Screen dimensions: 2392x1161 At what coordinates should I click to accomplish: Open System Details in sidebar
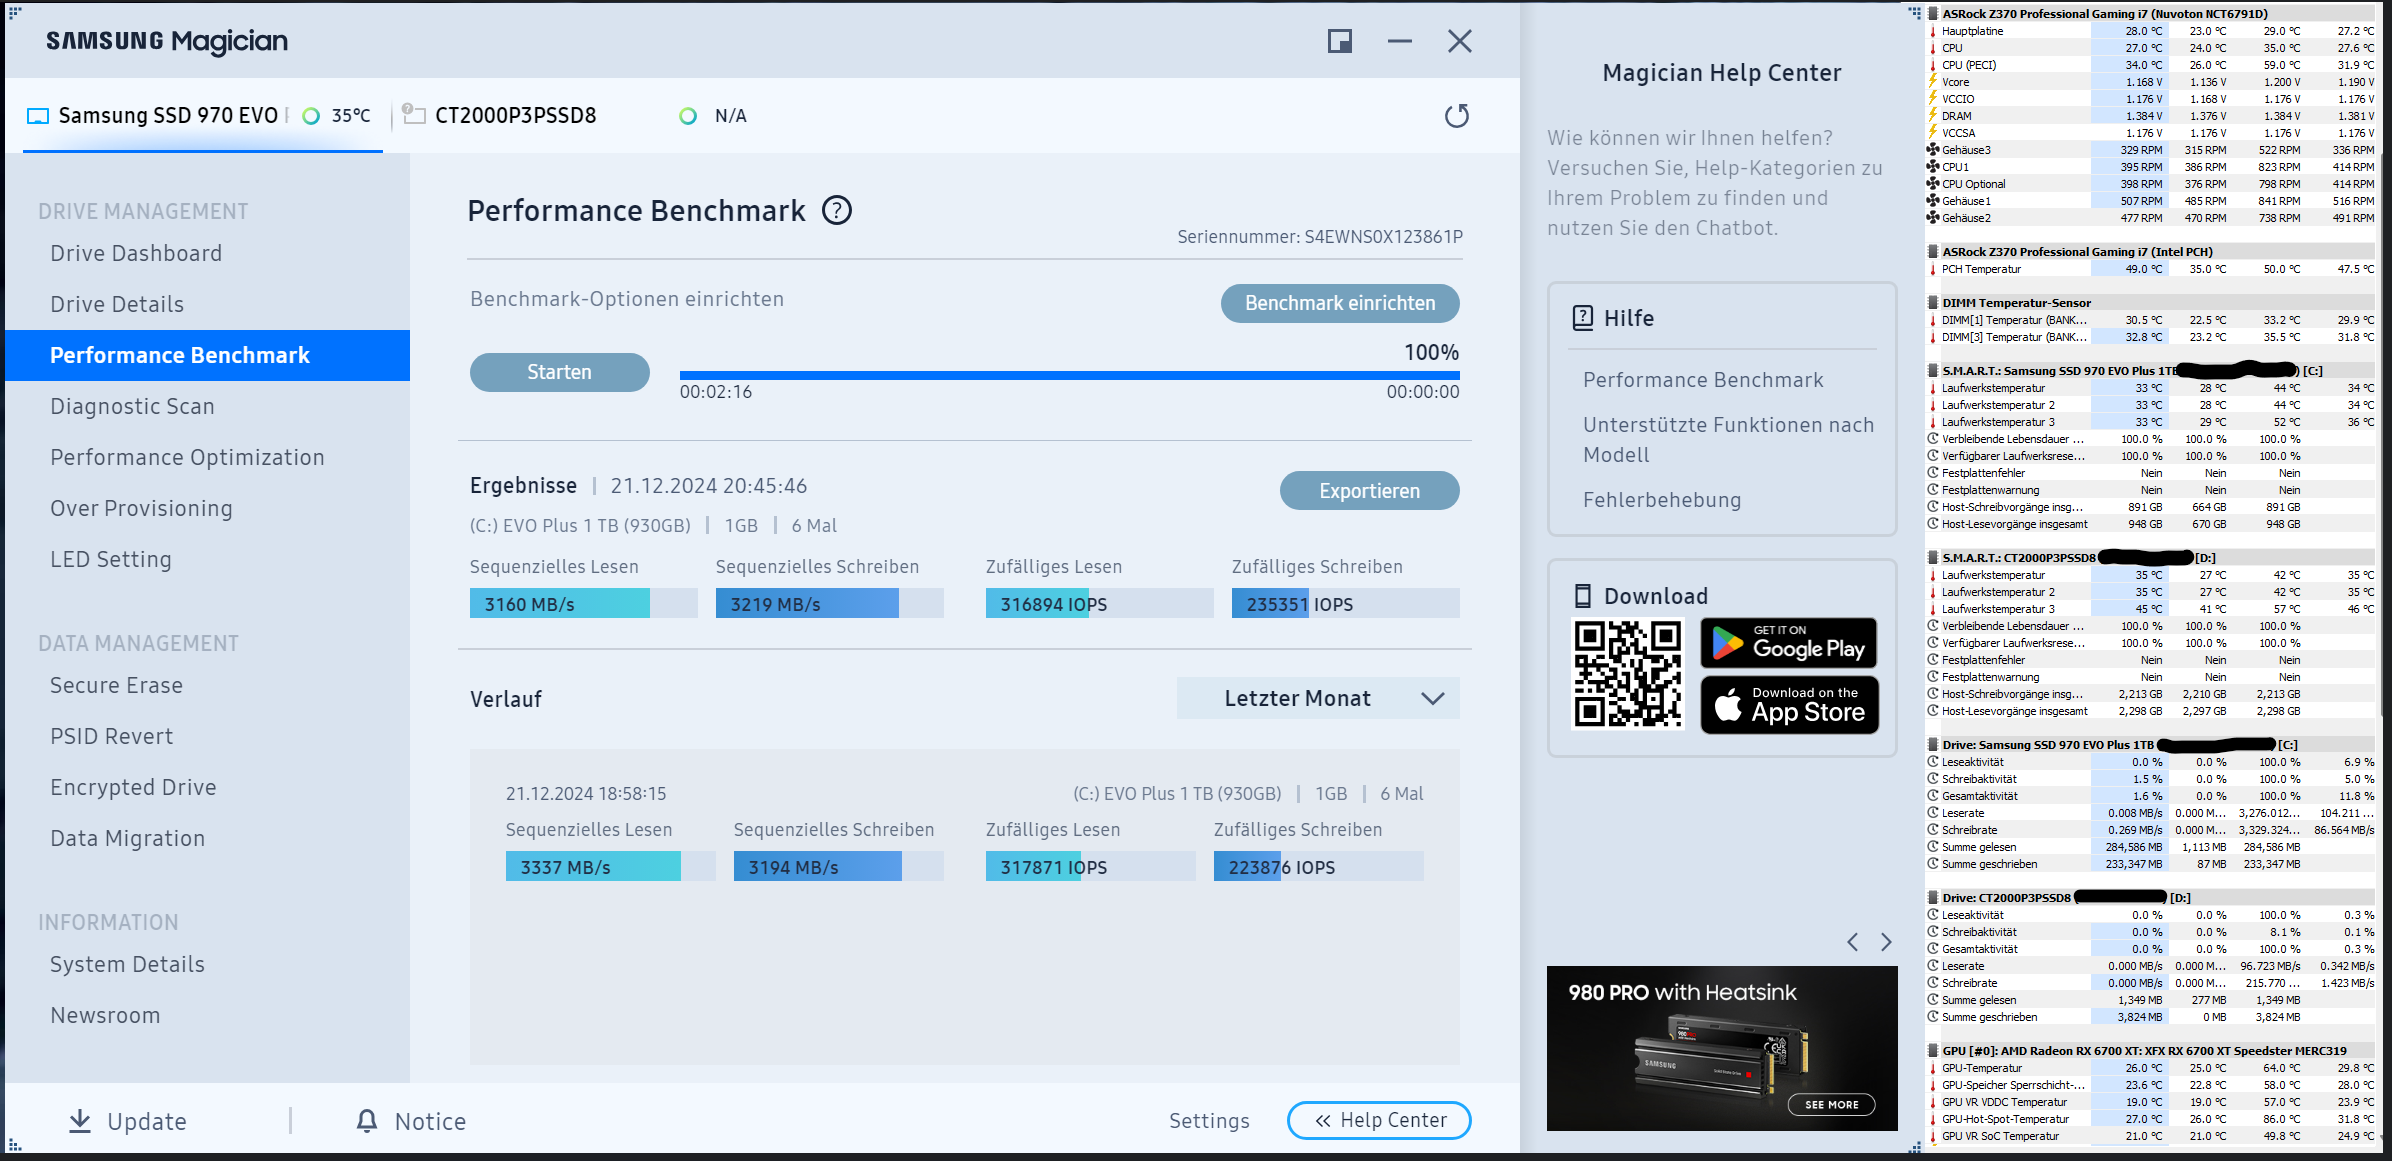point(127,964)
